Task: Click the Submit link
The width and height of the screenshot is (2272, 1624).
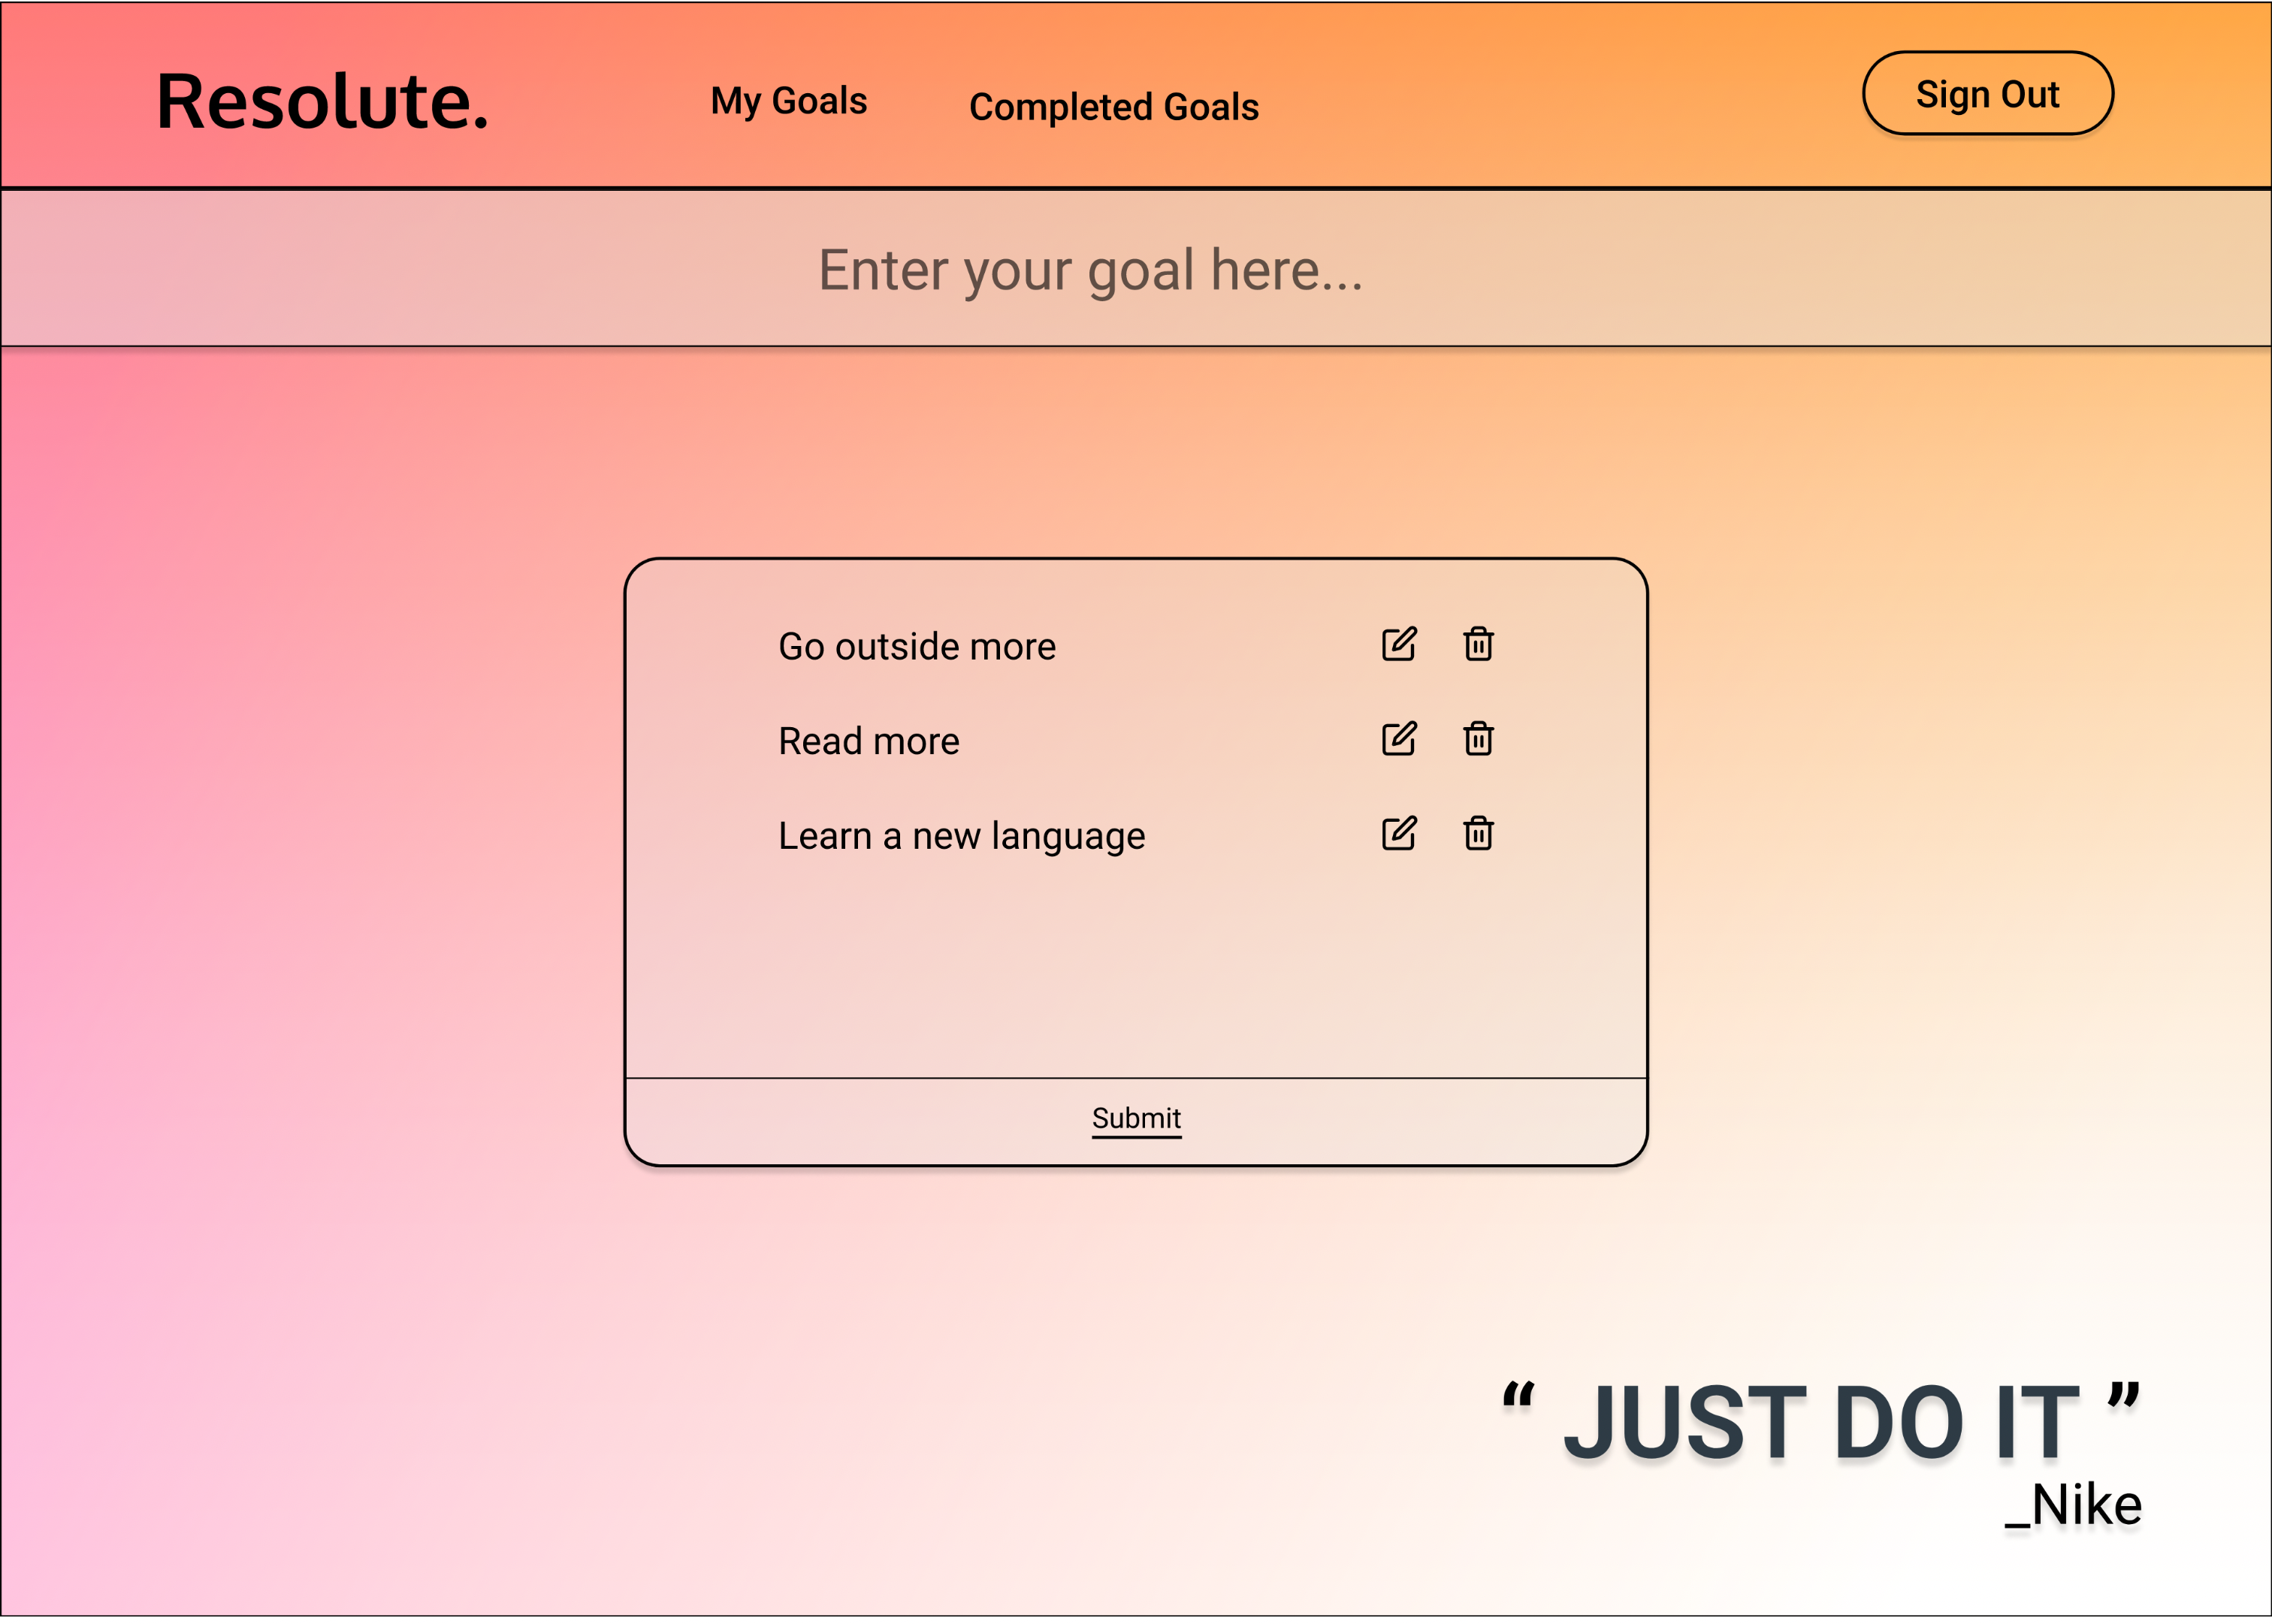Action: (x=1136, y=1118)
